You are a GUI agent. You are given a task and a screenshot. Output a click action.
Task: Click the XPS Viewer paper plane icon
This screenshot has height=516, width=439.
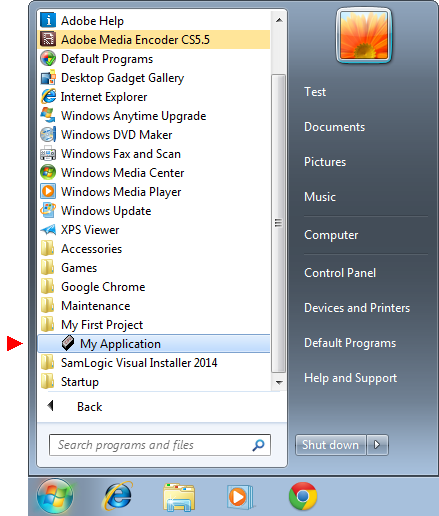48,230
